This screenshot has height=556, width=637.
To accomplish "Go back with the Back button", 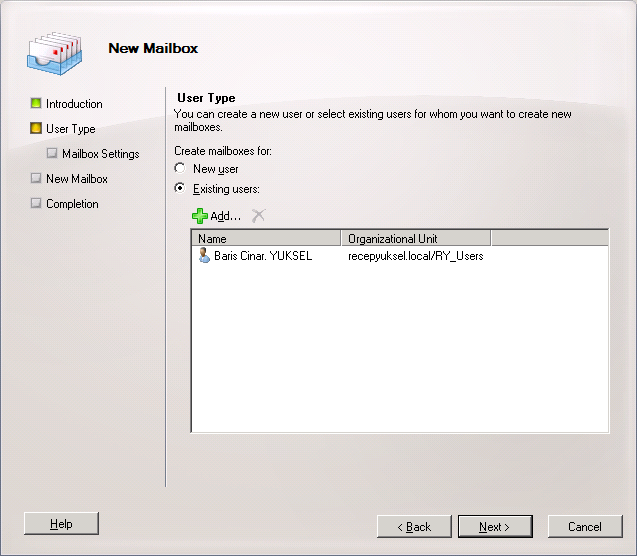I will point(414,527).
